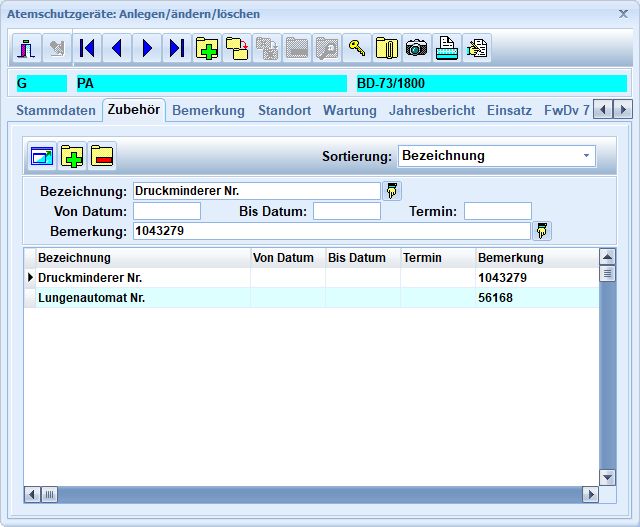Click the Von Datum column header
The width and height of the screenshot is (640, 527).
[x=288, y=258]
